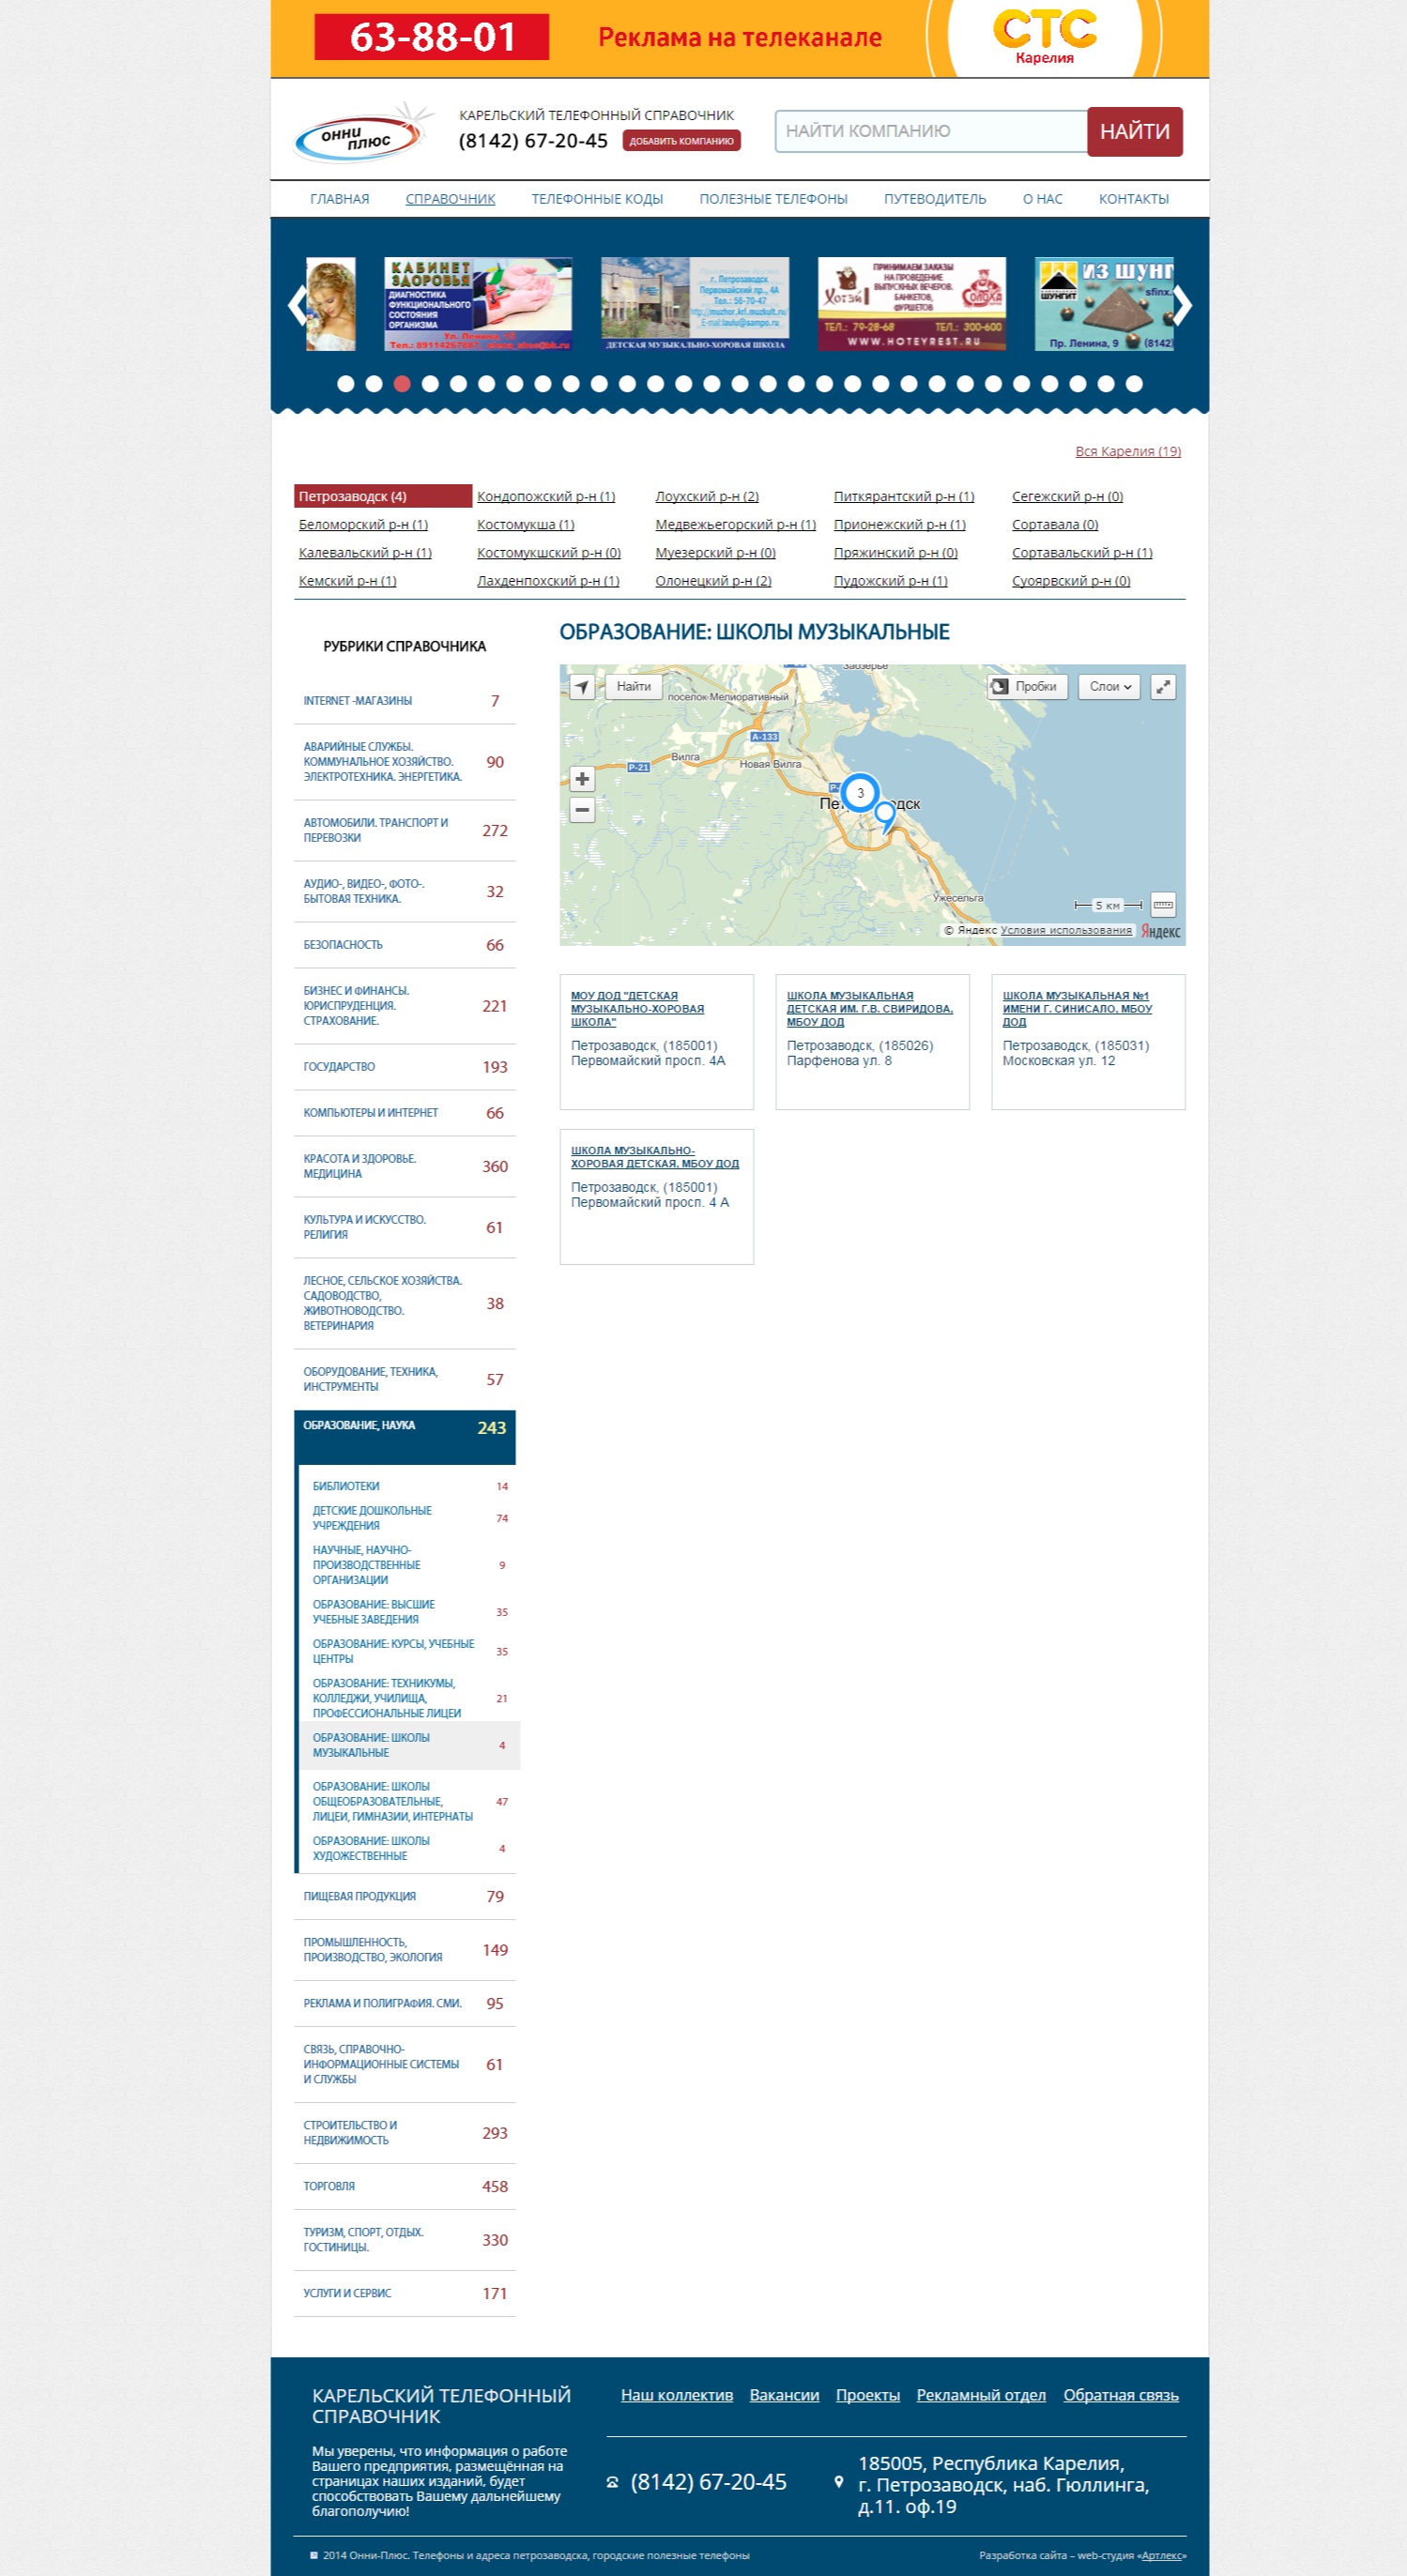Select Сортавальский р-н (1) region link

point(1082,552)
